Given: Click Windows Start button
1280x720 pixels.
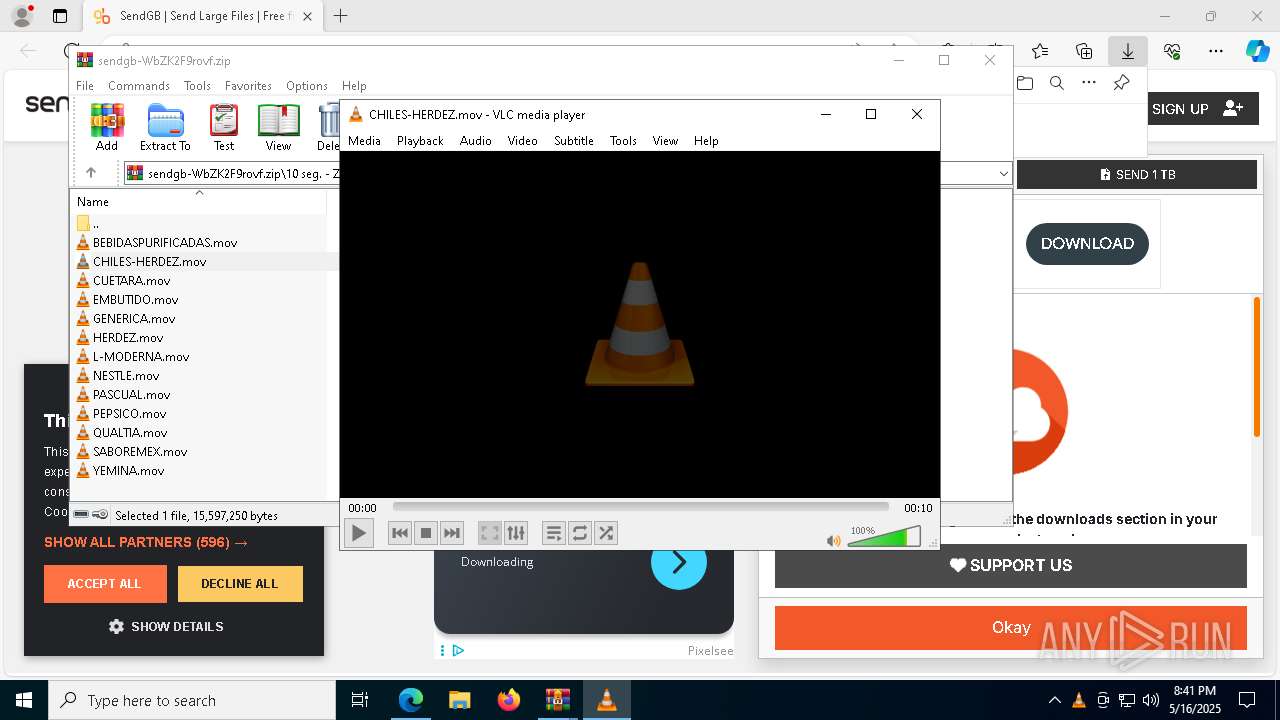Looking at the screenshot, I should tap(24, 700).
